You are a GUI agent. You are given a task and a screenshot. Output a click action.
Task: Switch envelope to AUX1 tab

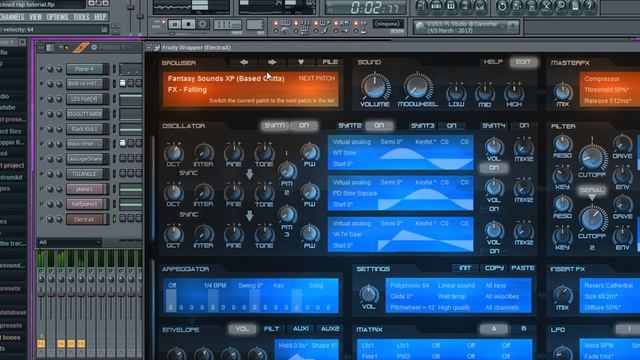(x=301, y=329)
